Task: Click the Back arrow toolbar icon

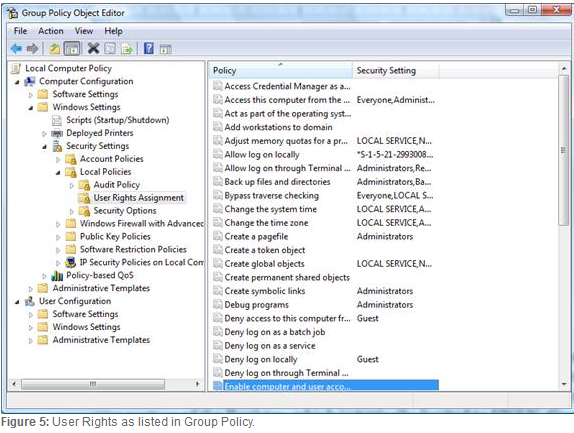Action: point(16,48)
